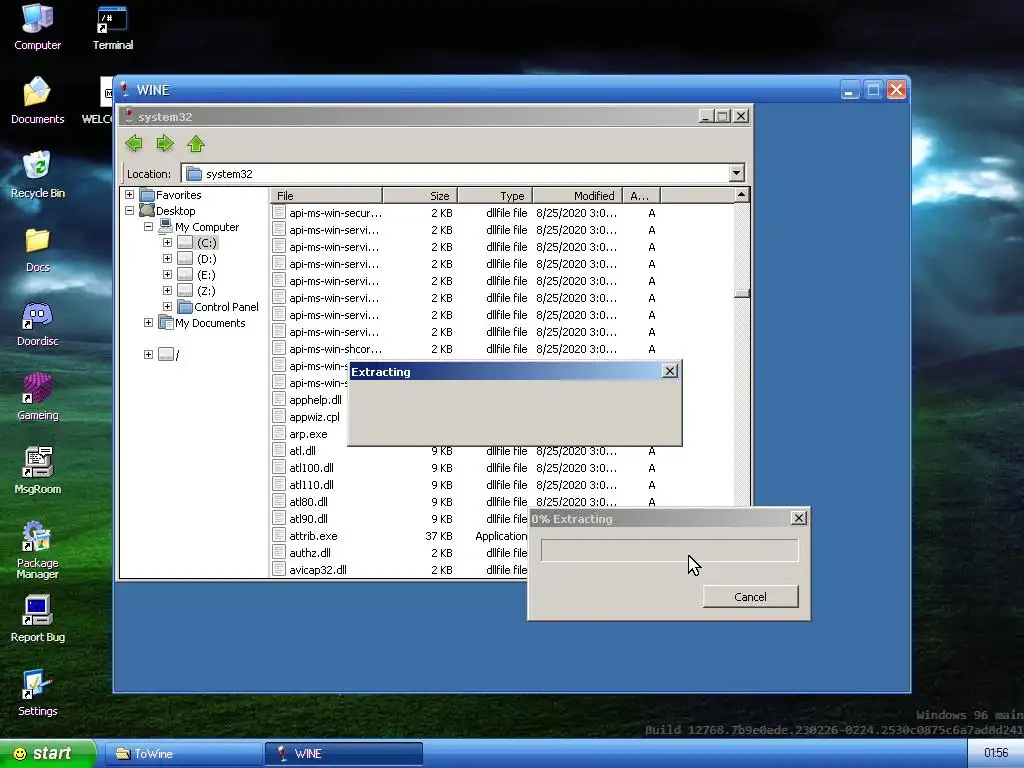This screenshot has width=1024, height=768.
Task: Select the appwiz.cpl file
Action: (314, 417)
